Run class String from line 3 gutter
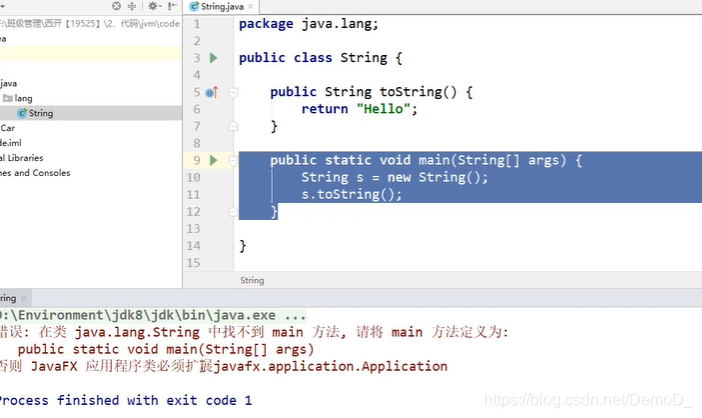The image size is (702, 418). point(214,58)
